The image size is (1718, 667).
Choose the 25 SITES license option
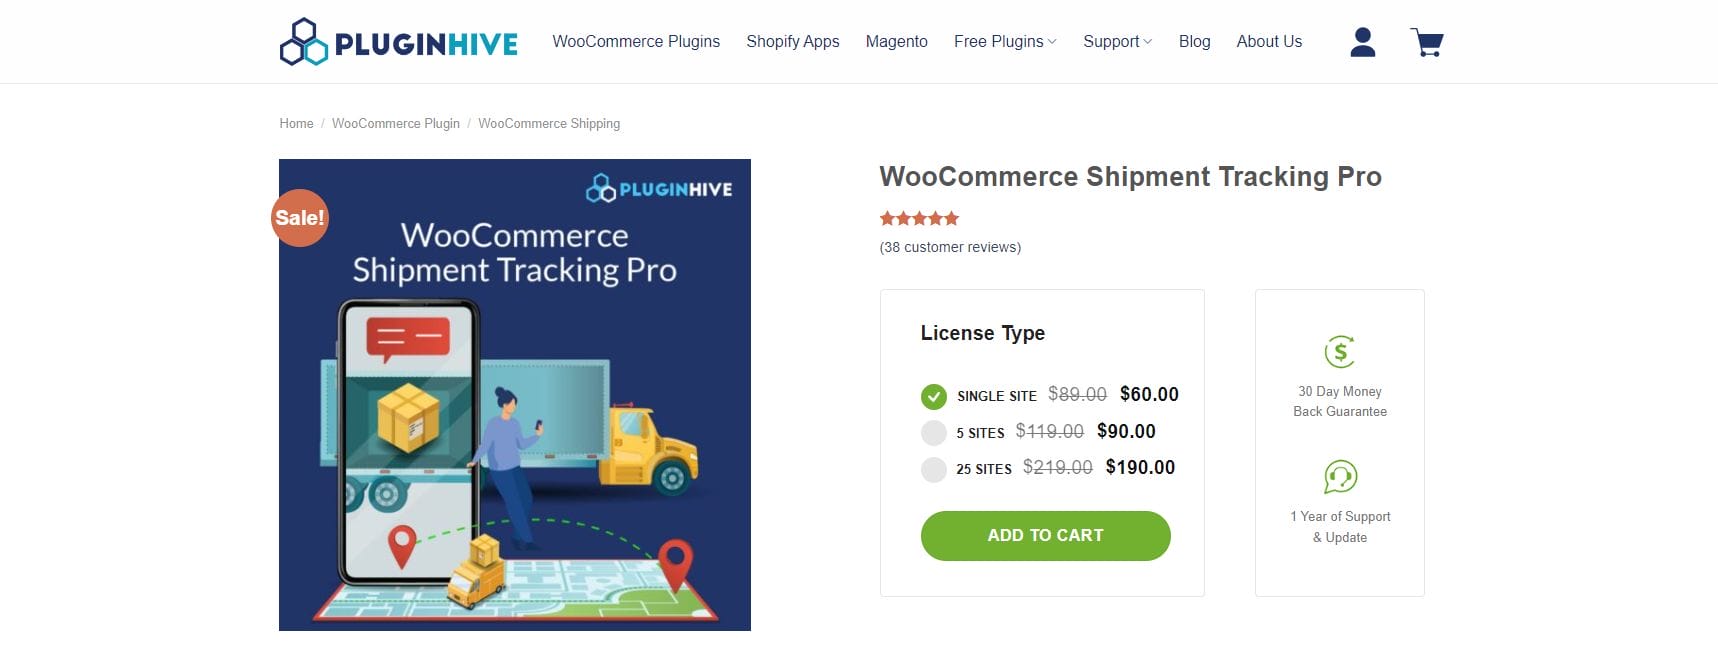point(934,469)
